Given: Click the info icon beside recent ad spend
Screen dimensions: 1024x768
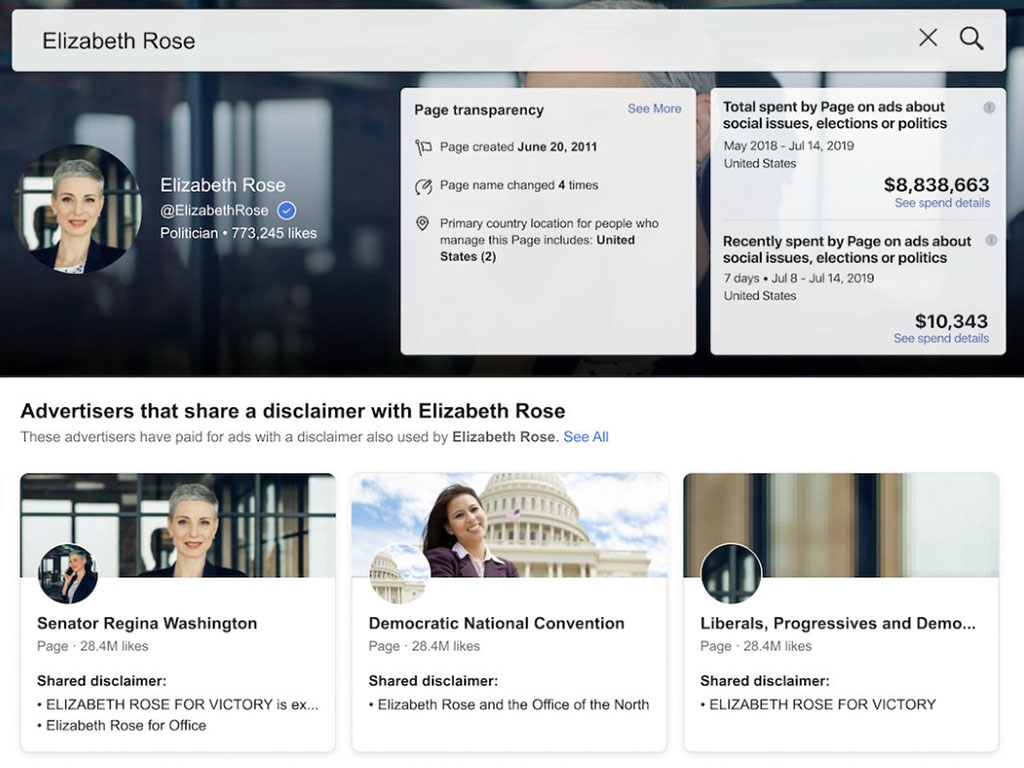Looking at the screenshot, I should (x=990, y=241).
